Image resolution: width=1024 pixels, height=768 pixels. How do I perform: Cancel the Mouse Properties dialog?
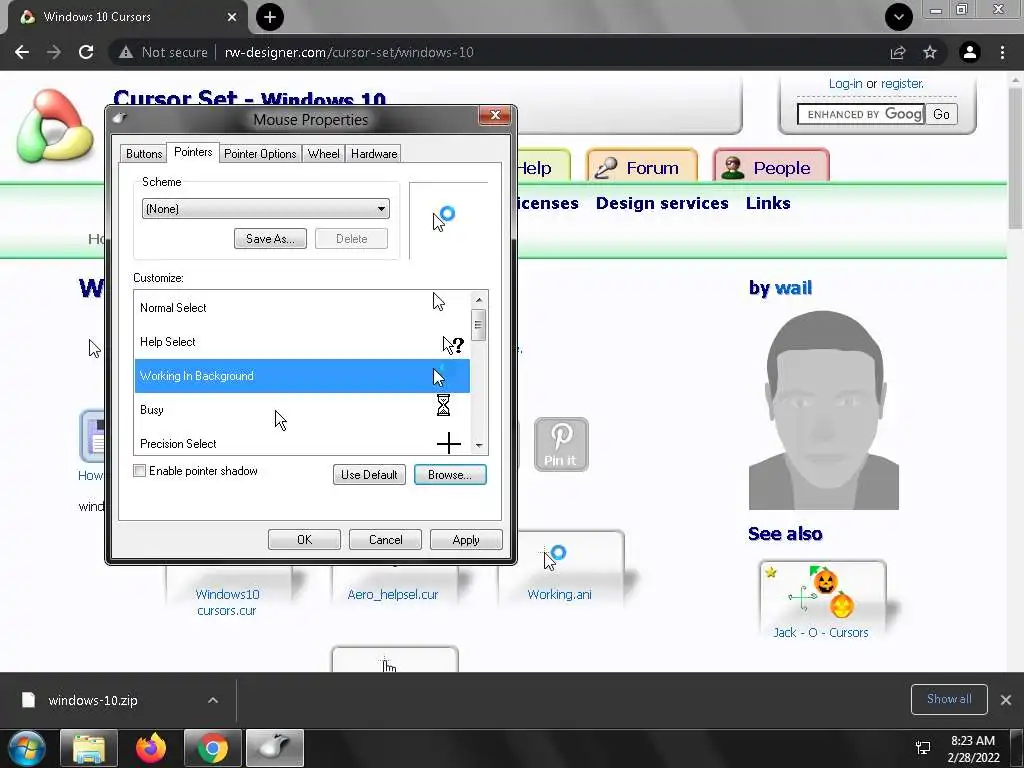[x=385, y=539]
